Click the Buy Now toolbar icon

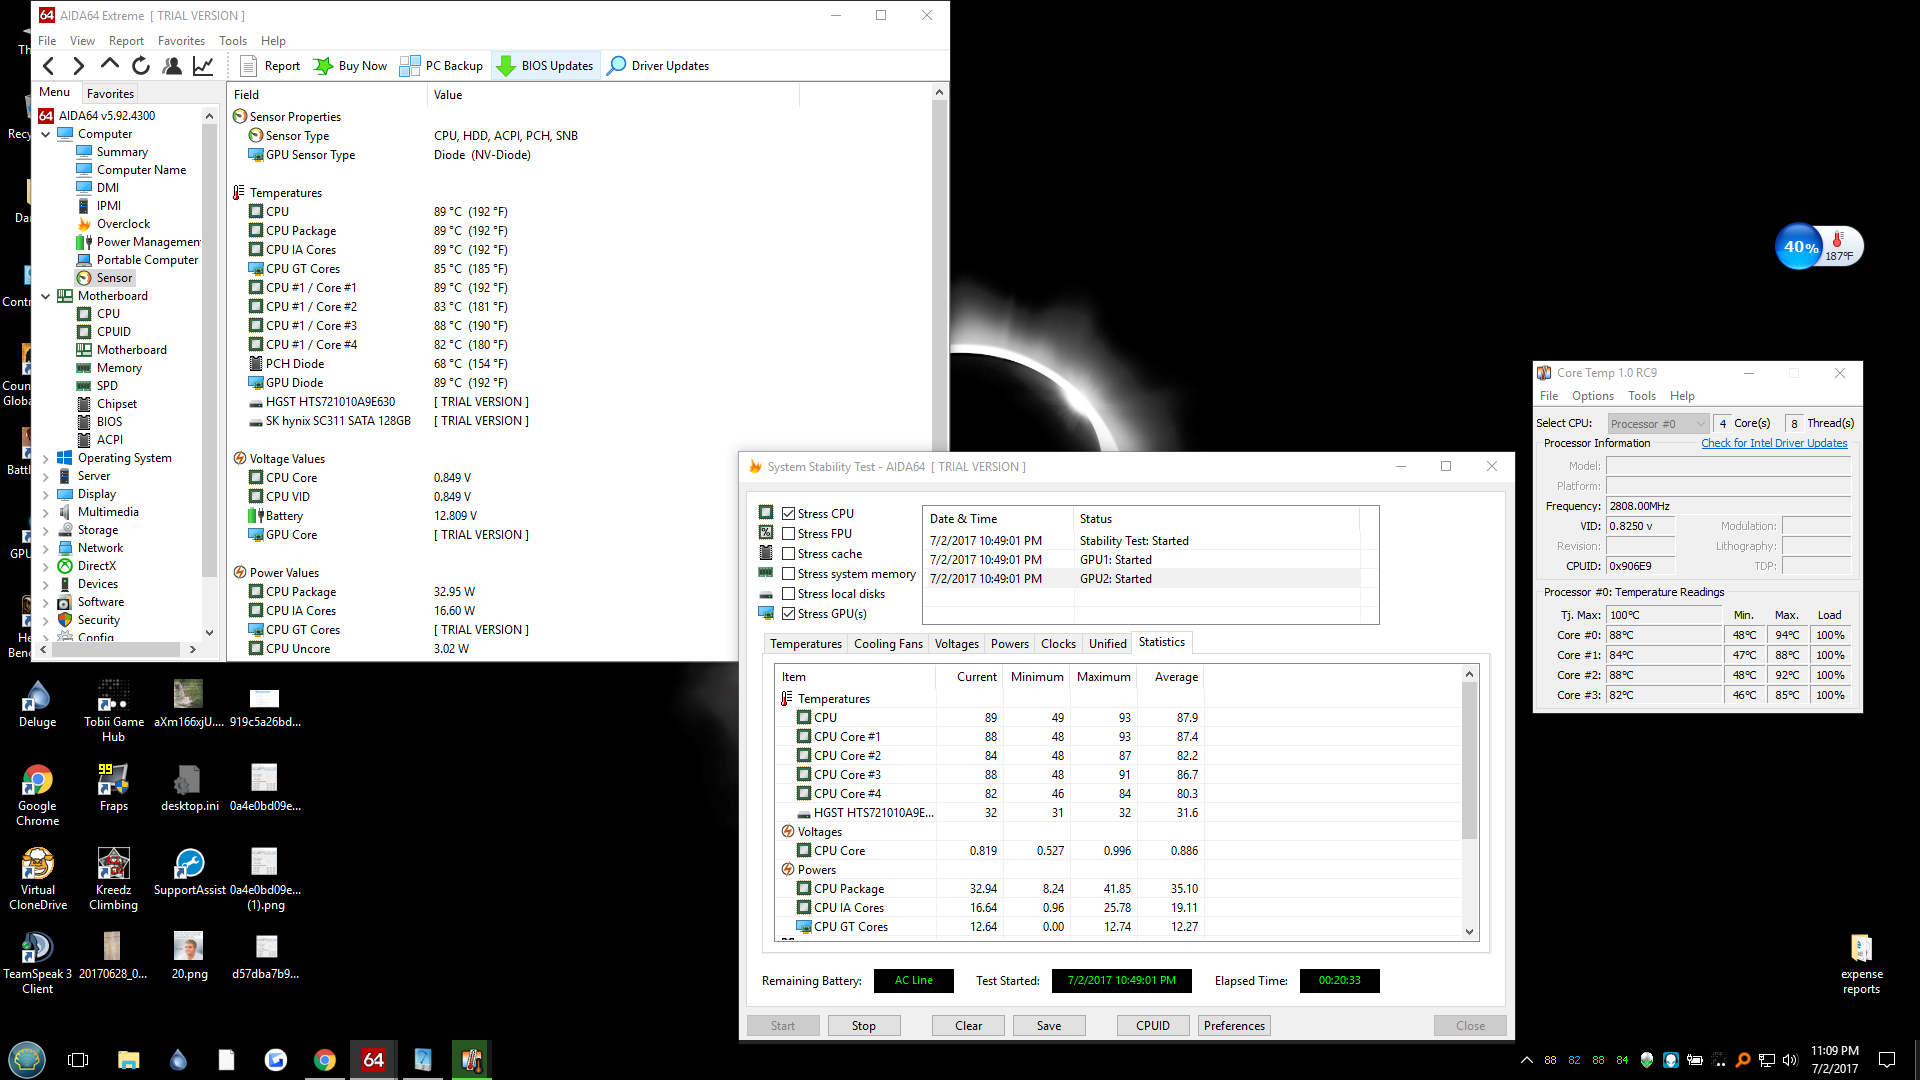coord(323,66)
